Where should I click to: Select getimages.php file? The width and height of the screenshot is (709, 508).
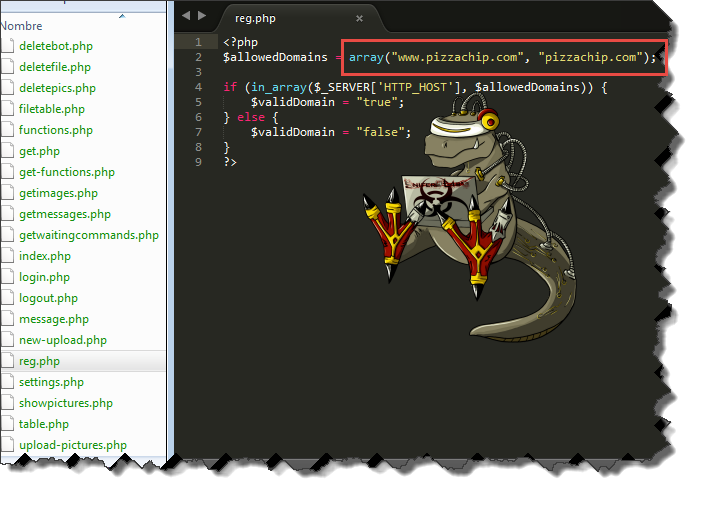[58, 193]
